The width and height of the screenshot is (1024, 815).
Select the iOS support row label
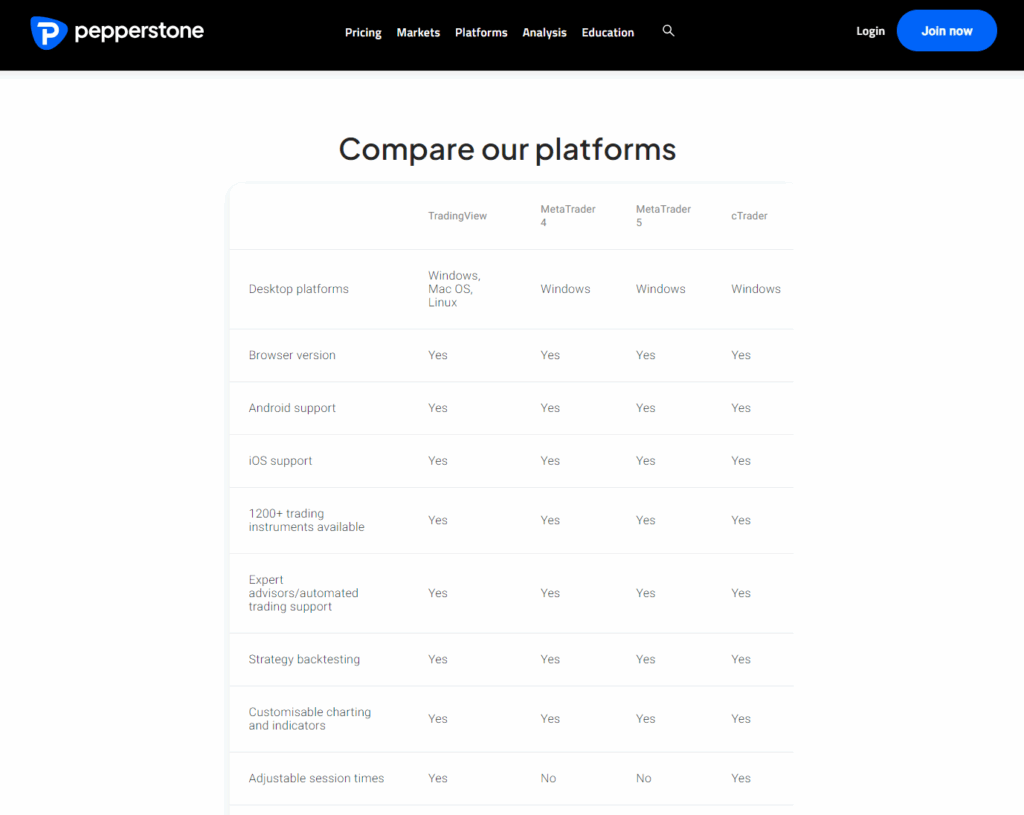pyautogui.click(x=280, y=461)
